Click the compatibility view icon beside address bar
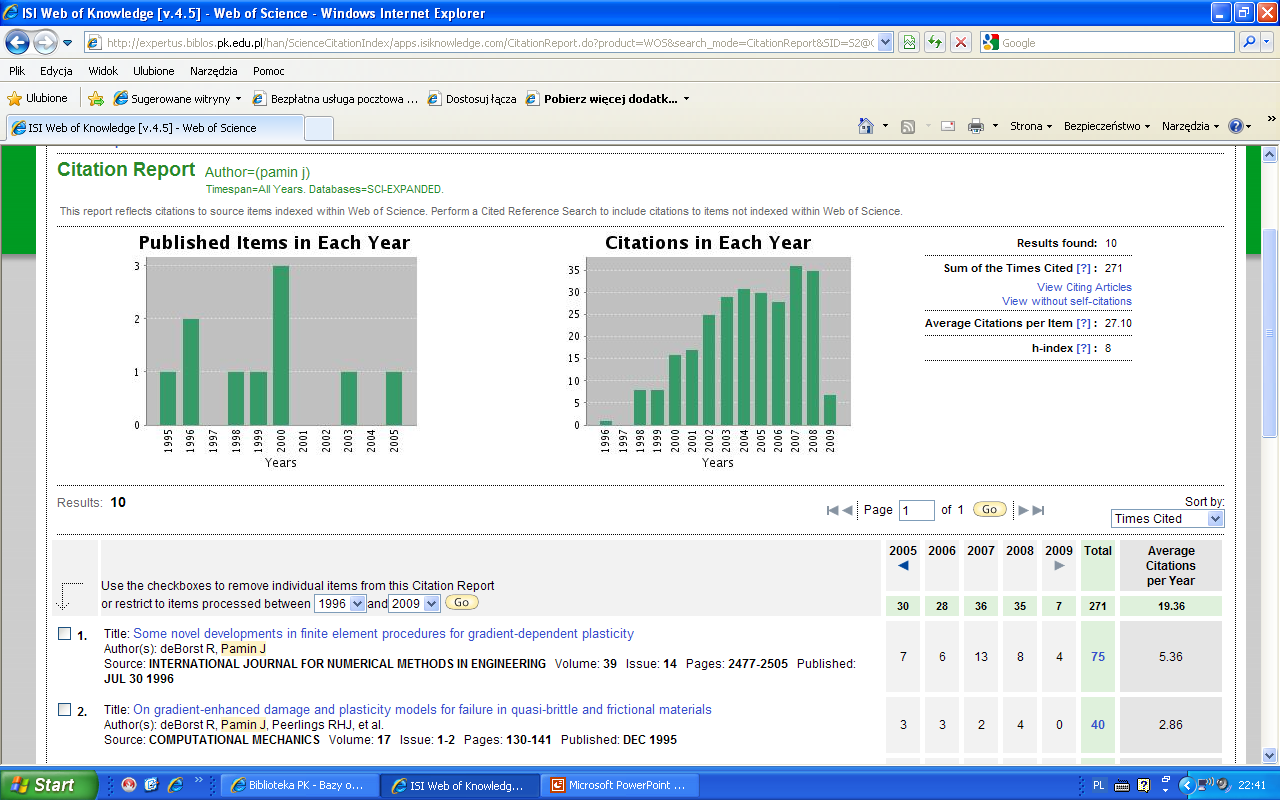 (x=909, y=43)
